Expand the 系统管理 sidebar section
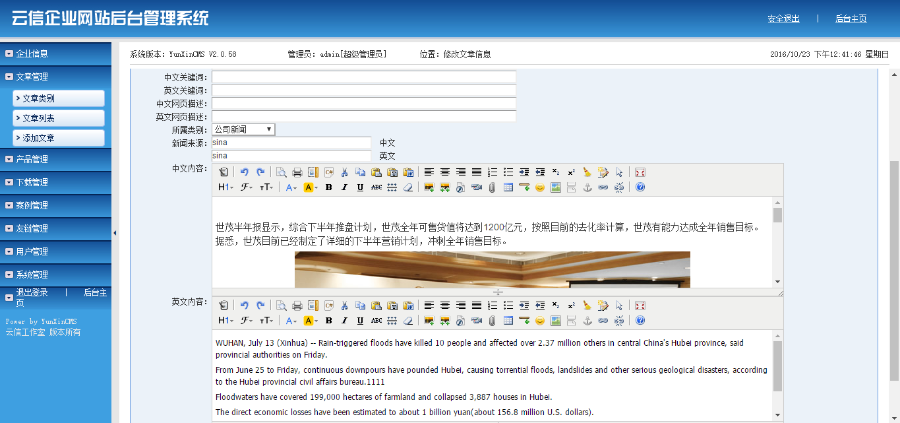 coord(56,274)
